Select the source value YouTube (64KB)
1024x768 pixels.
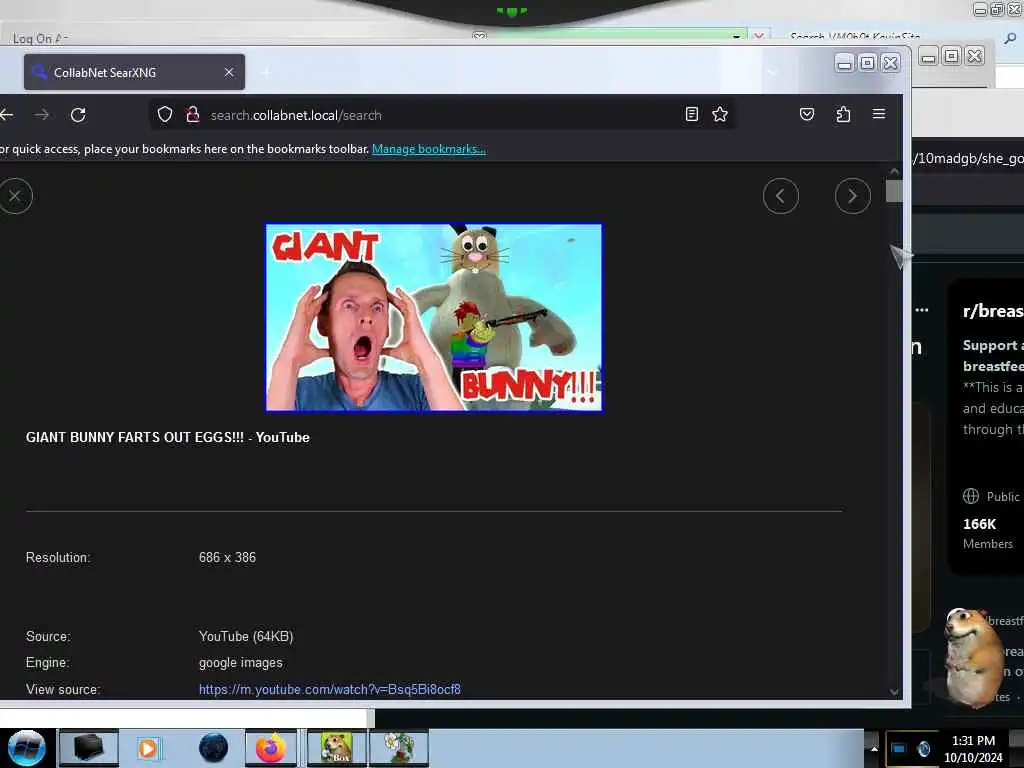[246, 636]
